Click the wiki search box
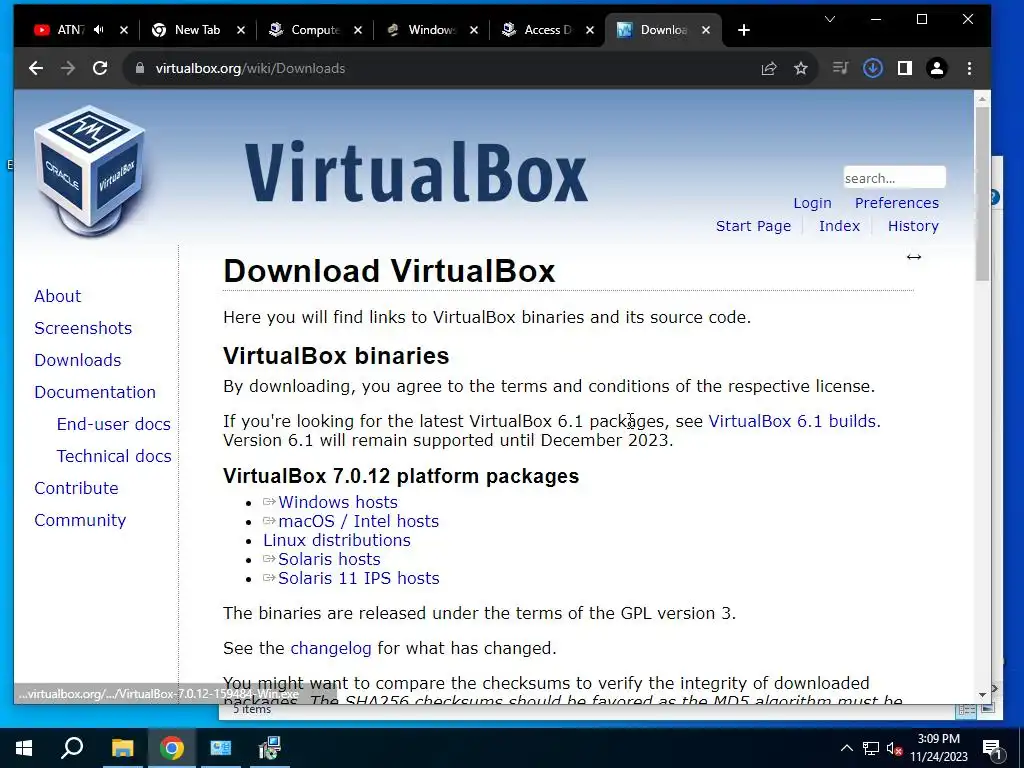 [x=894, y=178]
